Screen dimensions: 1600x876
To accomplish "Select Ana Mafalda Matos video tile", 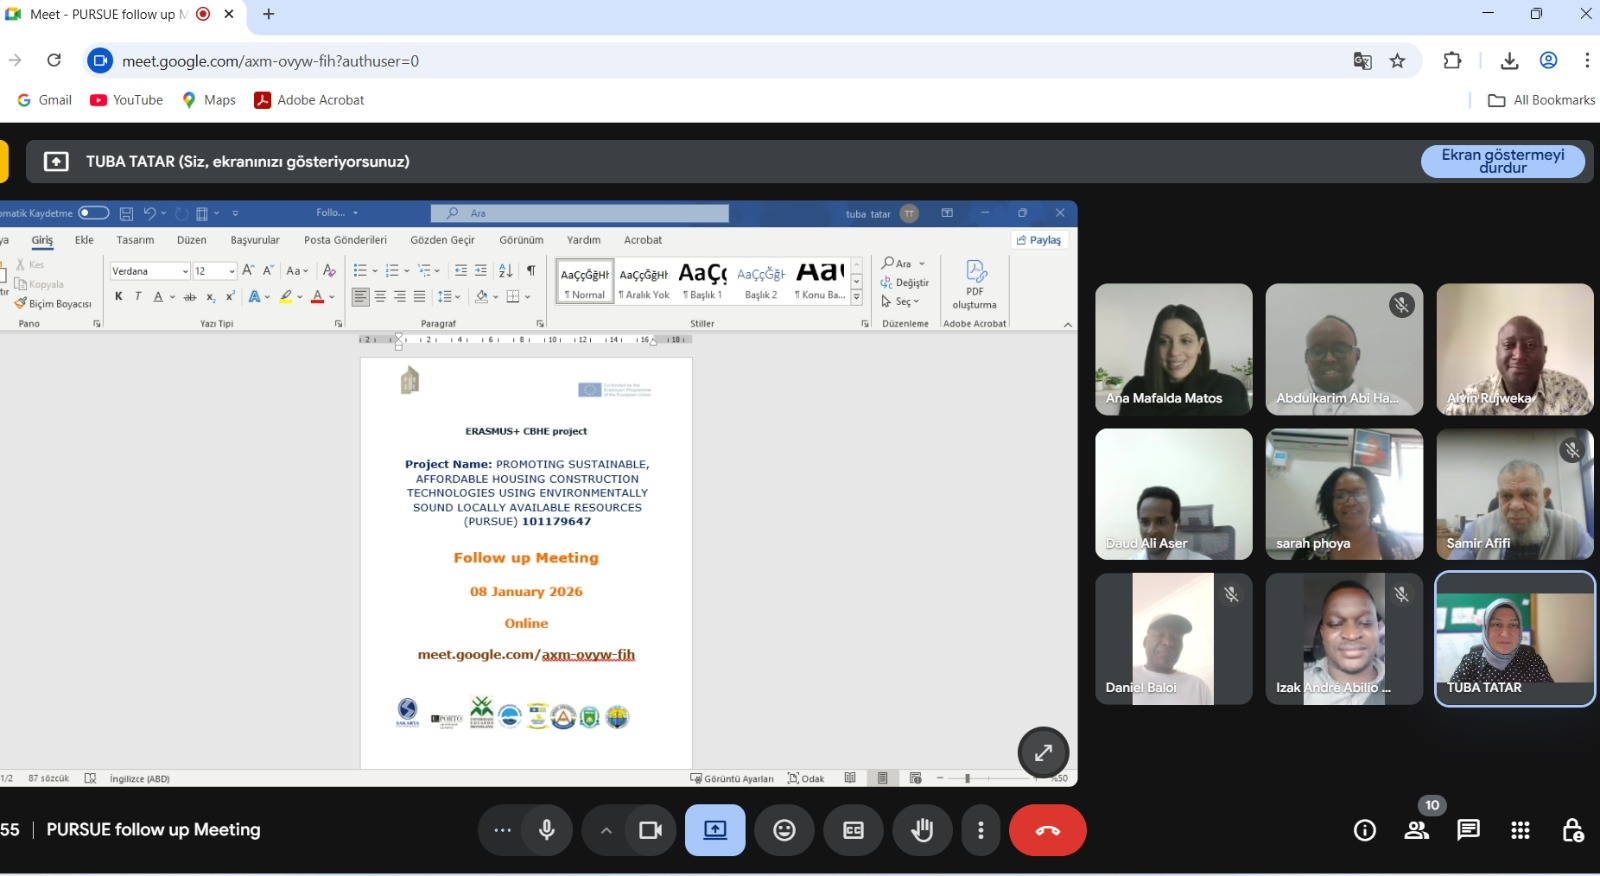I will pos(1174,349).
